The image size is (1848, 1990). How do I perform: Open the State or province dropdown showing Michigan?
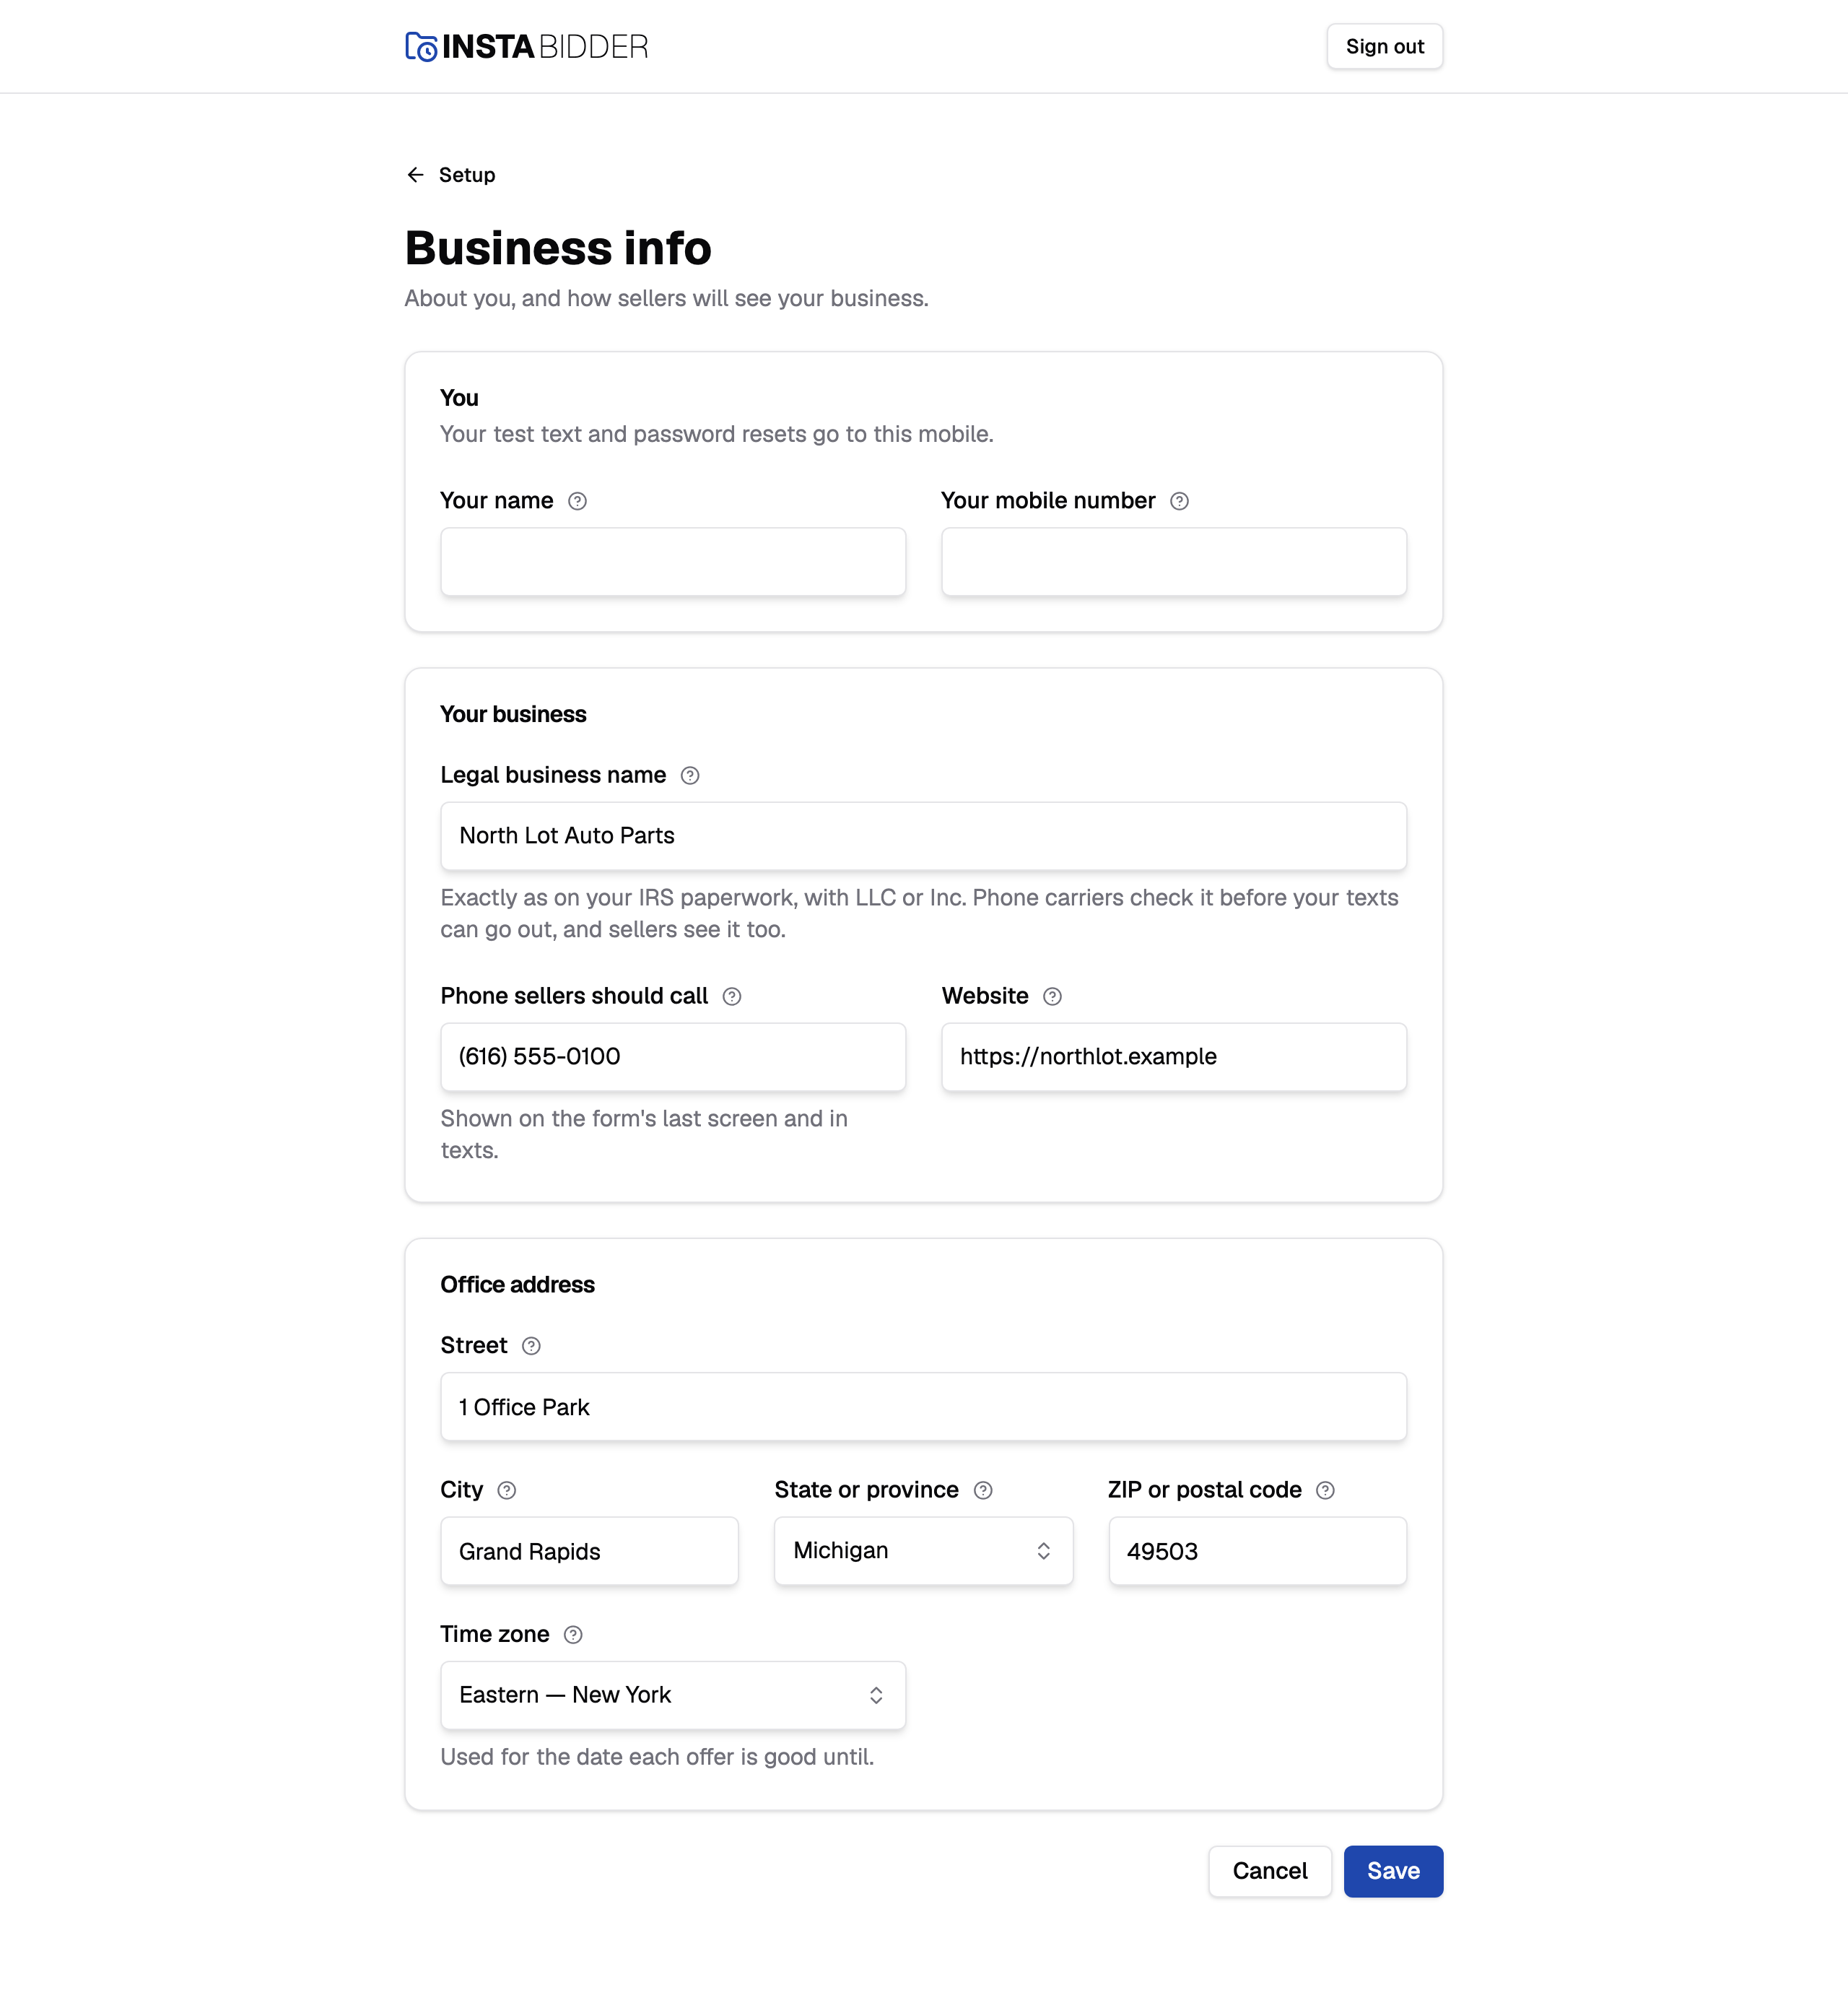click(924, 1551)
